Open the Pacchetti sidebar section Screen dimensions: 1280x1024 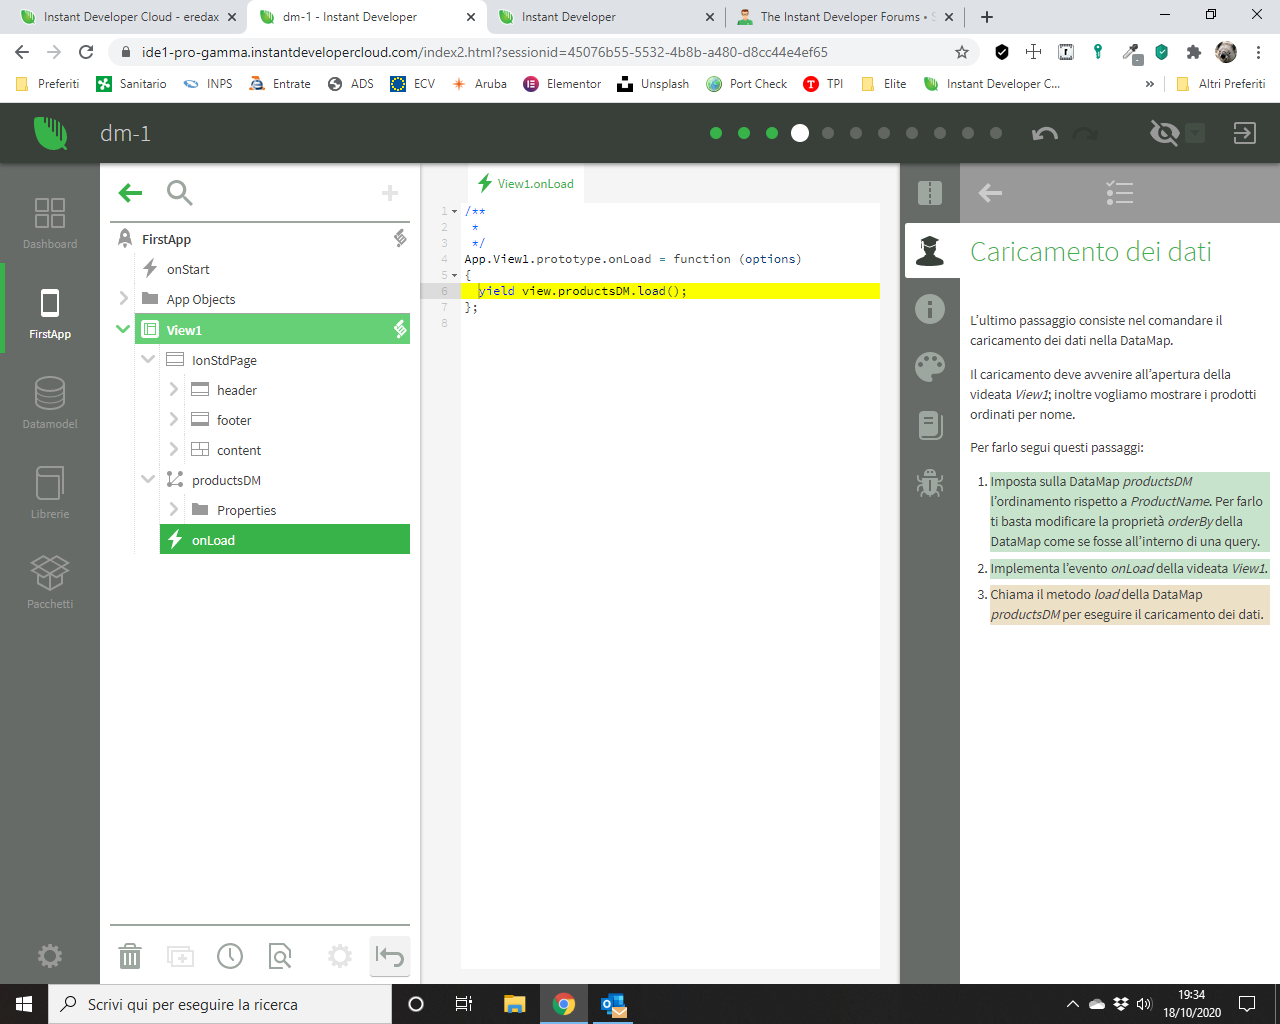[50, 583]
